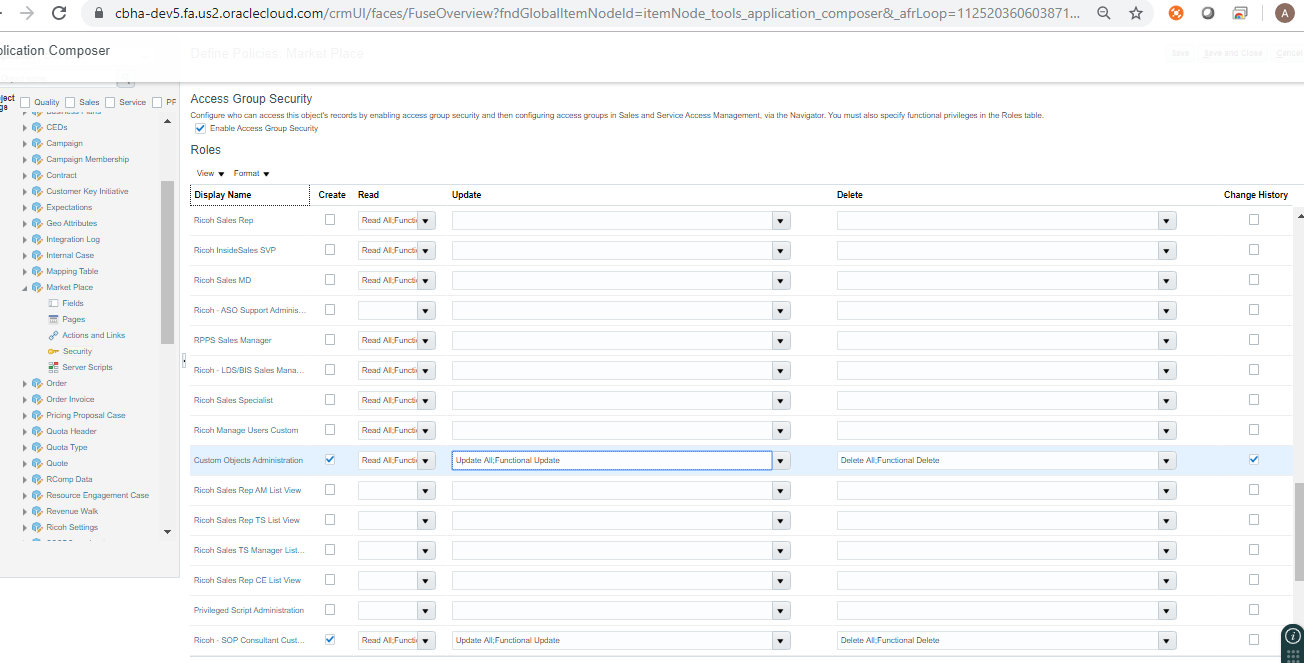Go forward with the browser arrow
Screen dimensions: 1304x663
(27, 13)
